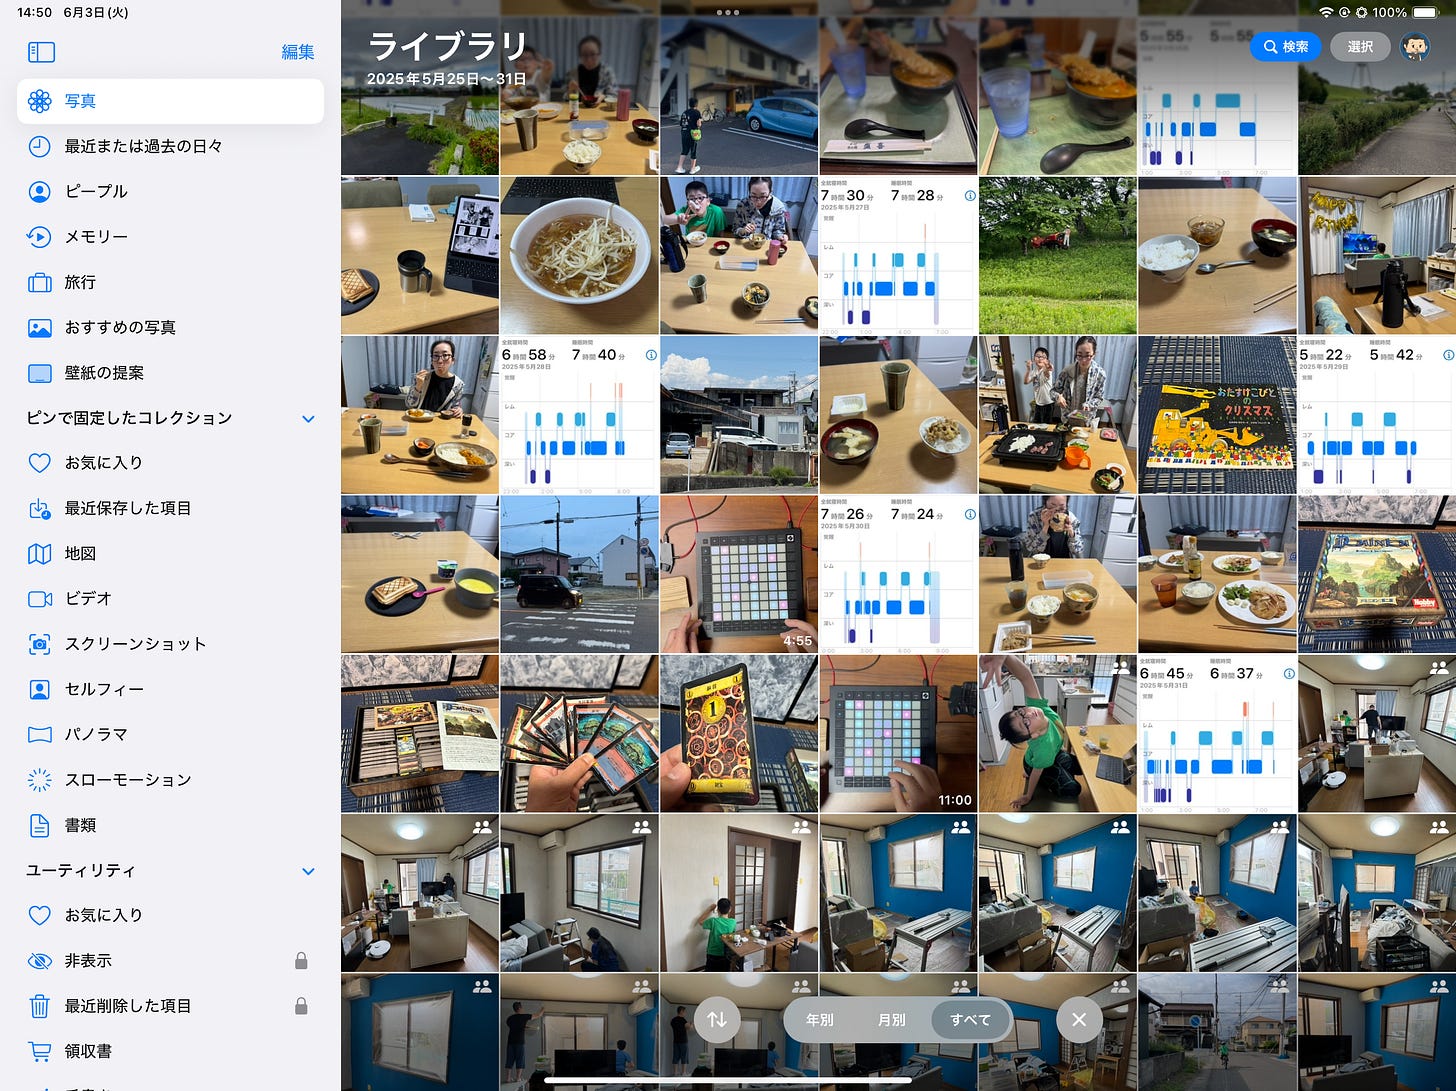Screen dimensions: 1456x1091
Task: Open the crosswalk street photo
Action: click(x=579, y=574)
